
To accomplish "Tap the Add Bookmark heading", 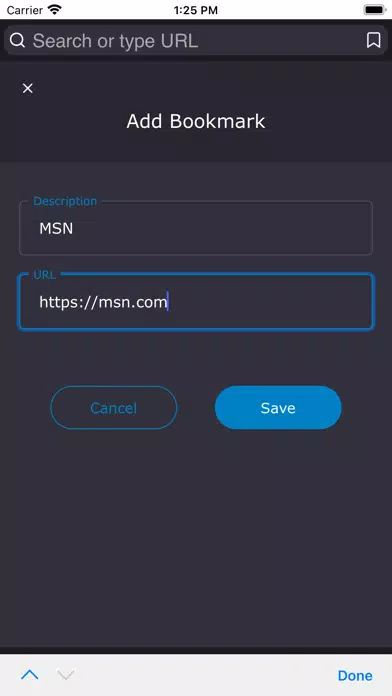I will (x=196, y=121).
